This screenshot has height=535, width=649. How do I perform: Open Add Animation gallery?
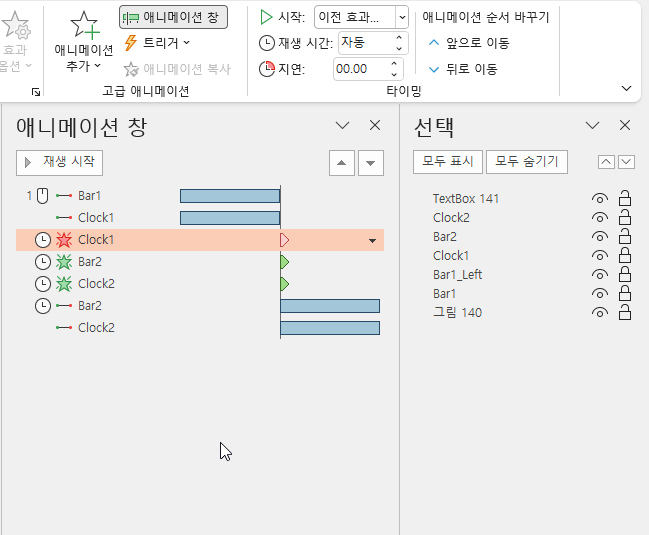pyautogui.click(x=84, y=41)
